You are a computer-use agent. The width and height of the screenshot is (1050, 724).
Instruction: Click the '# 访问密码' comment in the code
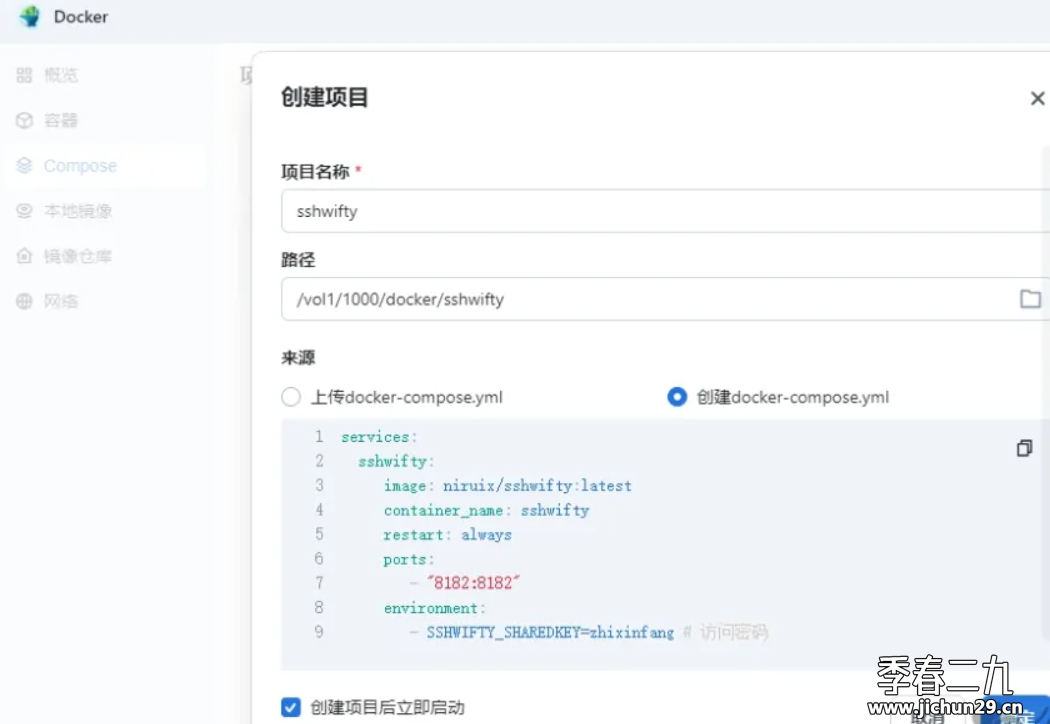click(x=725, y=632)
